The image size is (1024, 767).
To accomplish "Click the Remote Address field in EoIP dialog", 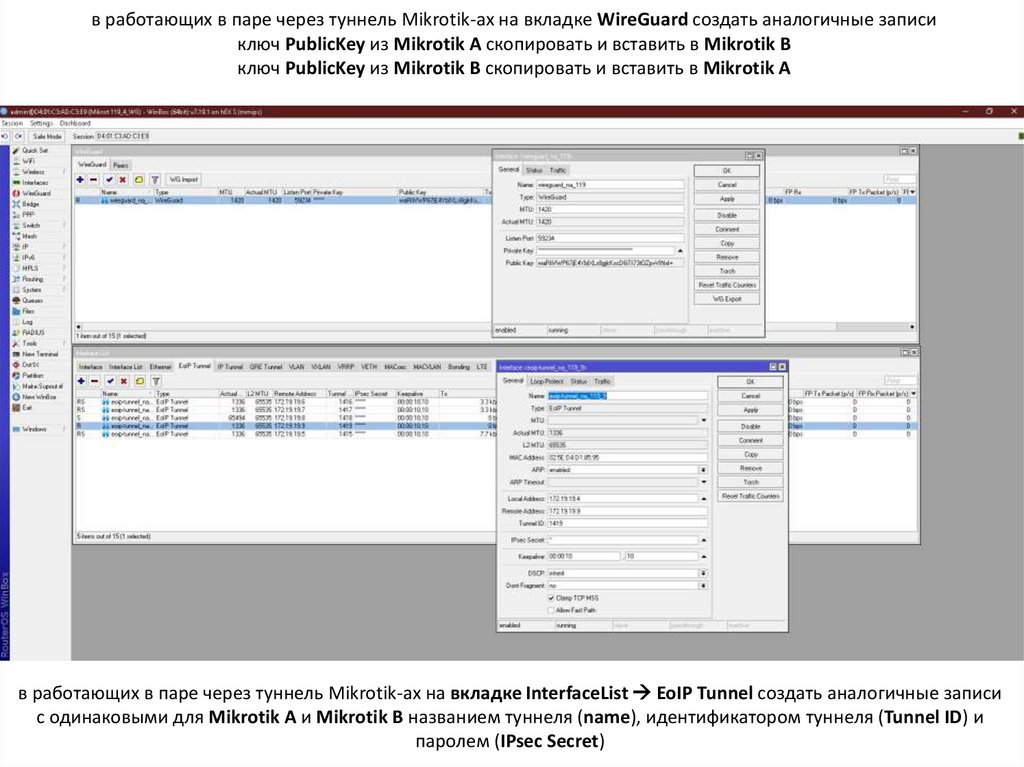I will point(627,511).
